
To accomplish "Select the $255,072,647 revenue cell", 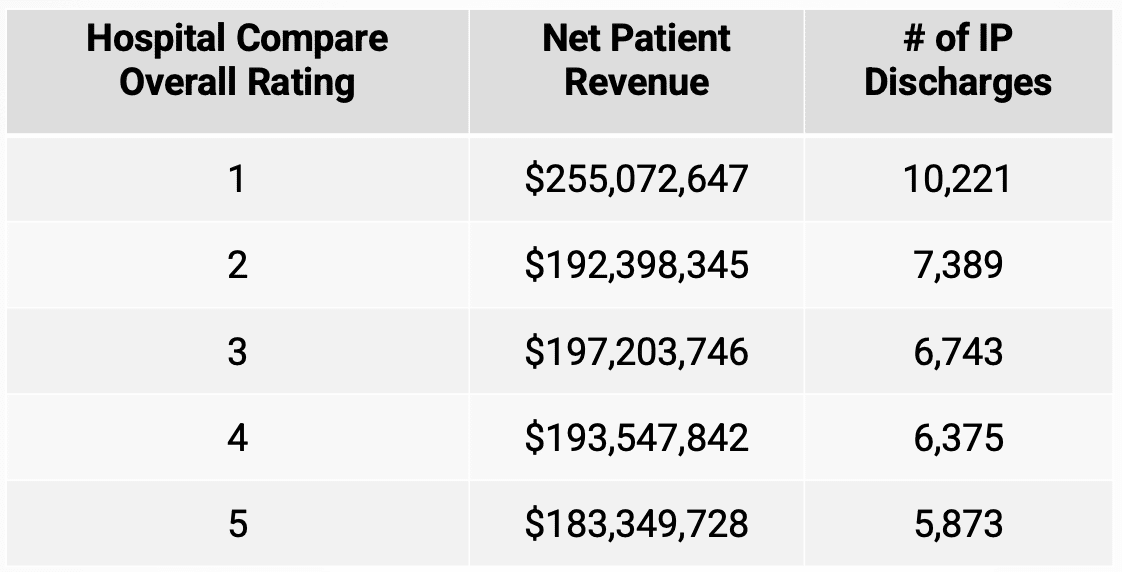I will click(x=636, y=179).
